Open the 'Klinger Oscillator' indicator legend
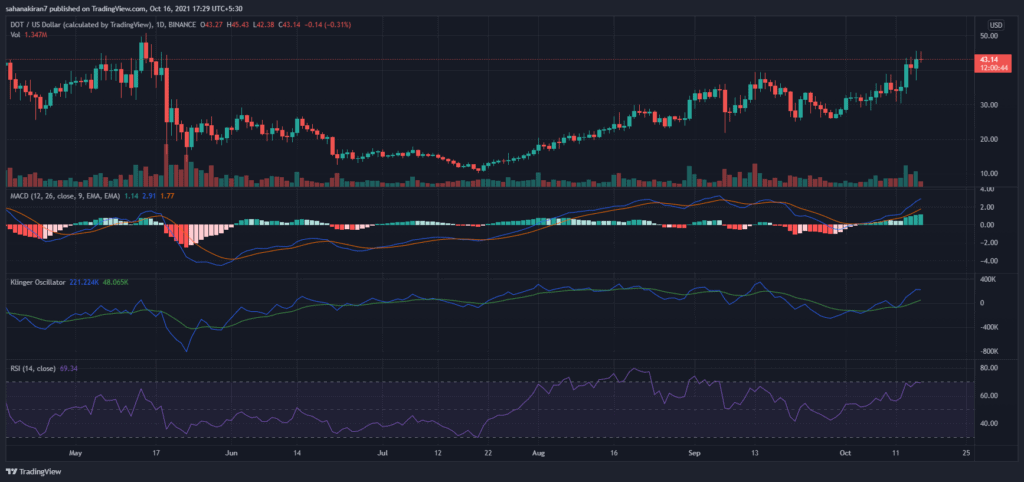1024x482 pixels. [37, 281]
